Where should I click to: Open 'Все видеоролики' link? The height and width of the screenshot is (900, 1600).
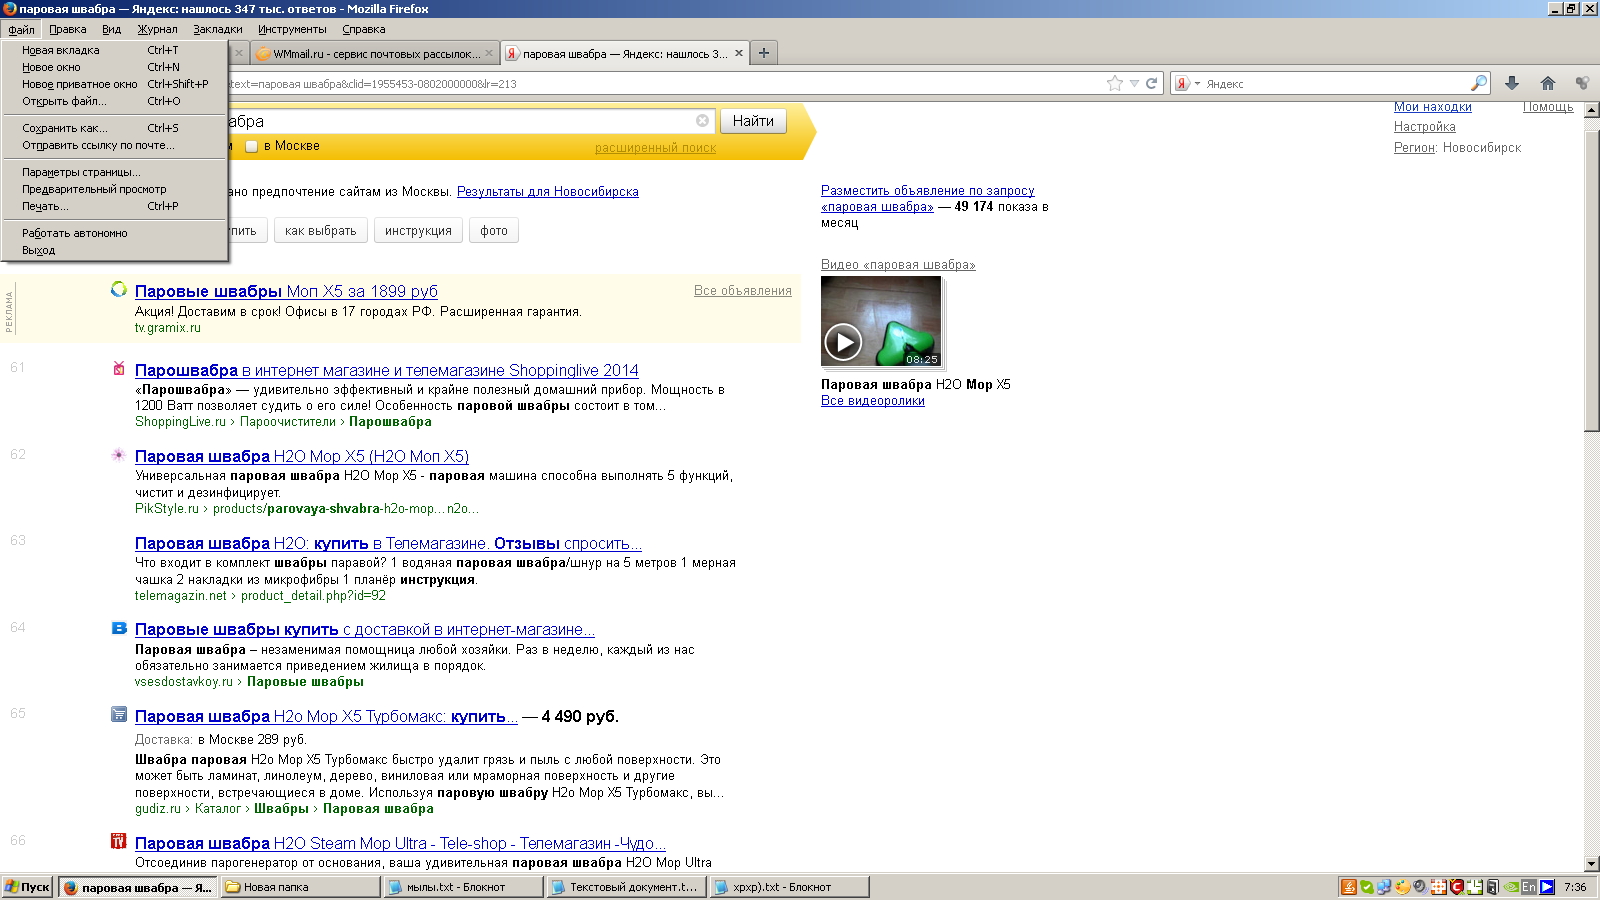click(x=873, y=401)
